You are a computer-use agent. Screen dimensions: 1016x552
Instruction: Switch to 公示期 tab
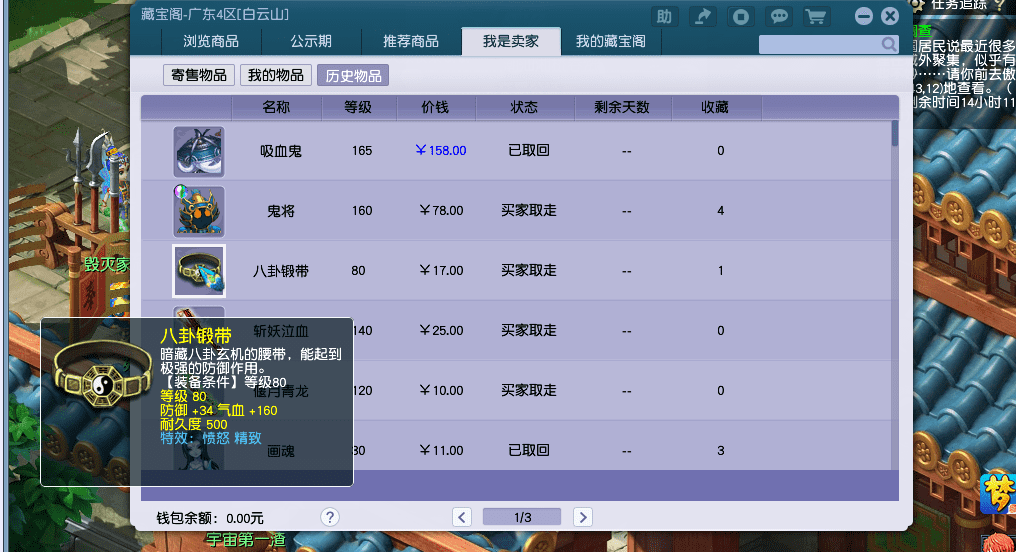pos(311,41)
